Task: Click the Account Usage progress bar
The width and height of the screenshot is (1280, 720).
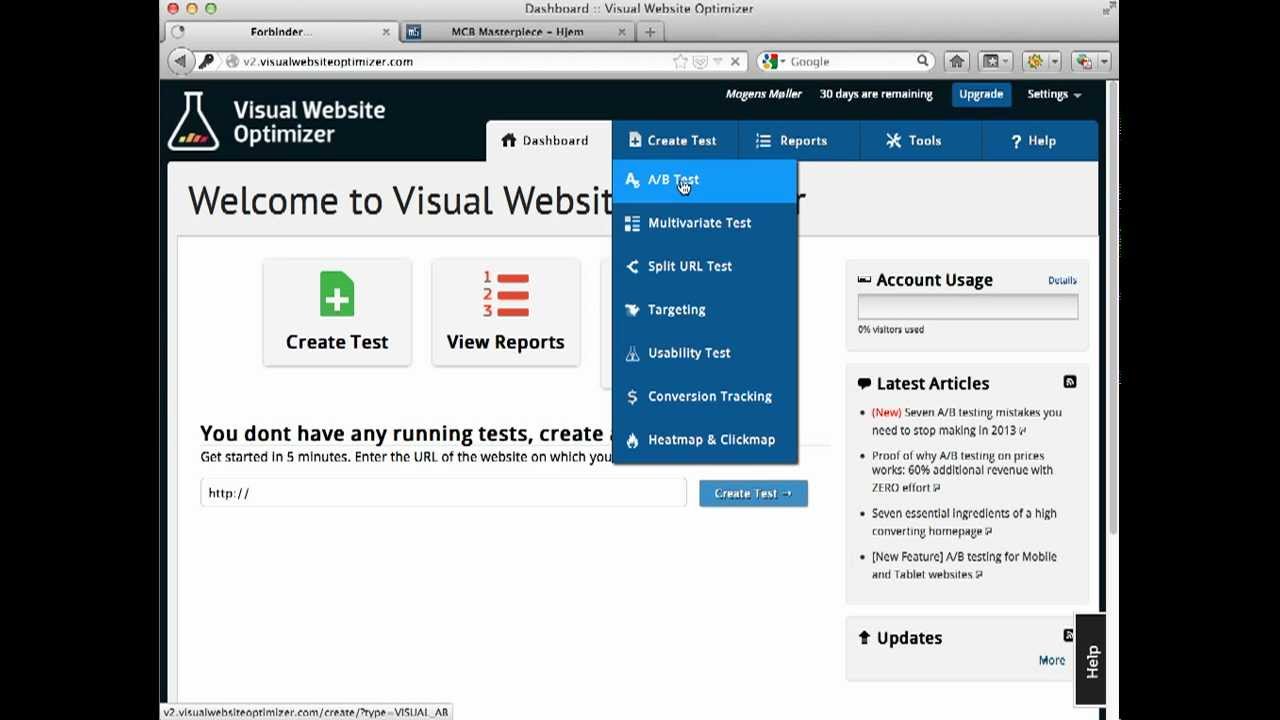Action: point(967,307)
